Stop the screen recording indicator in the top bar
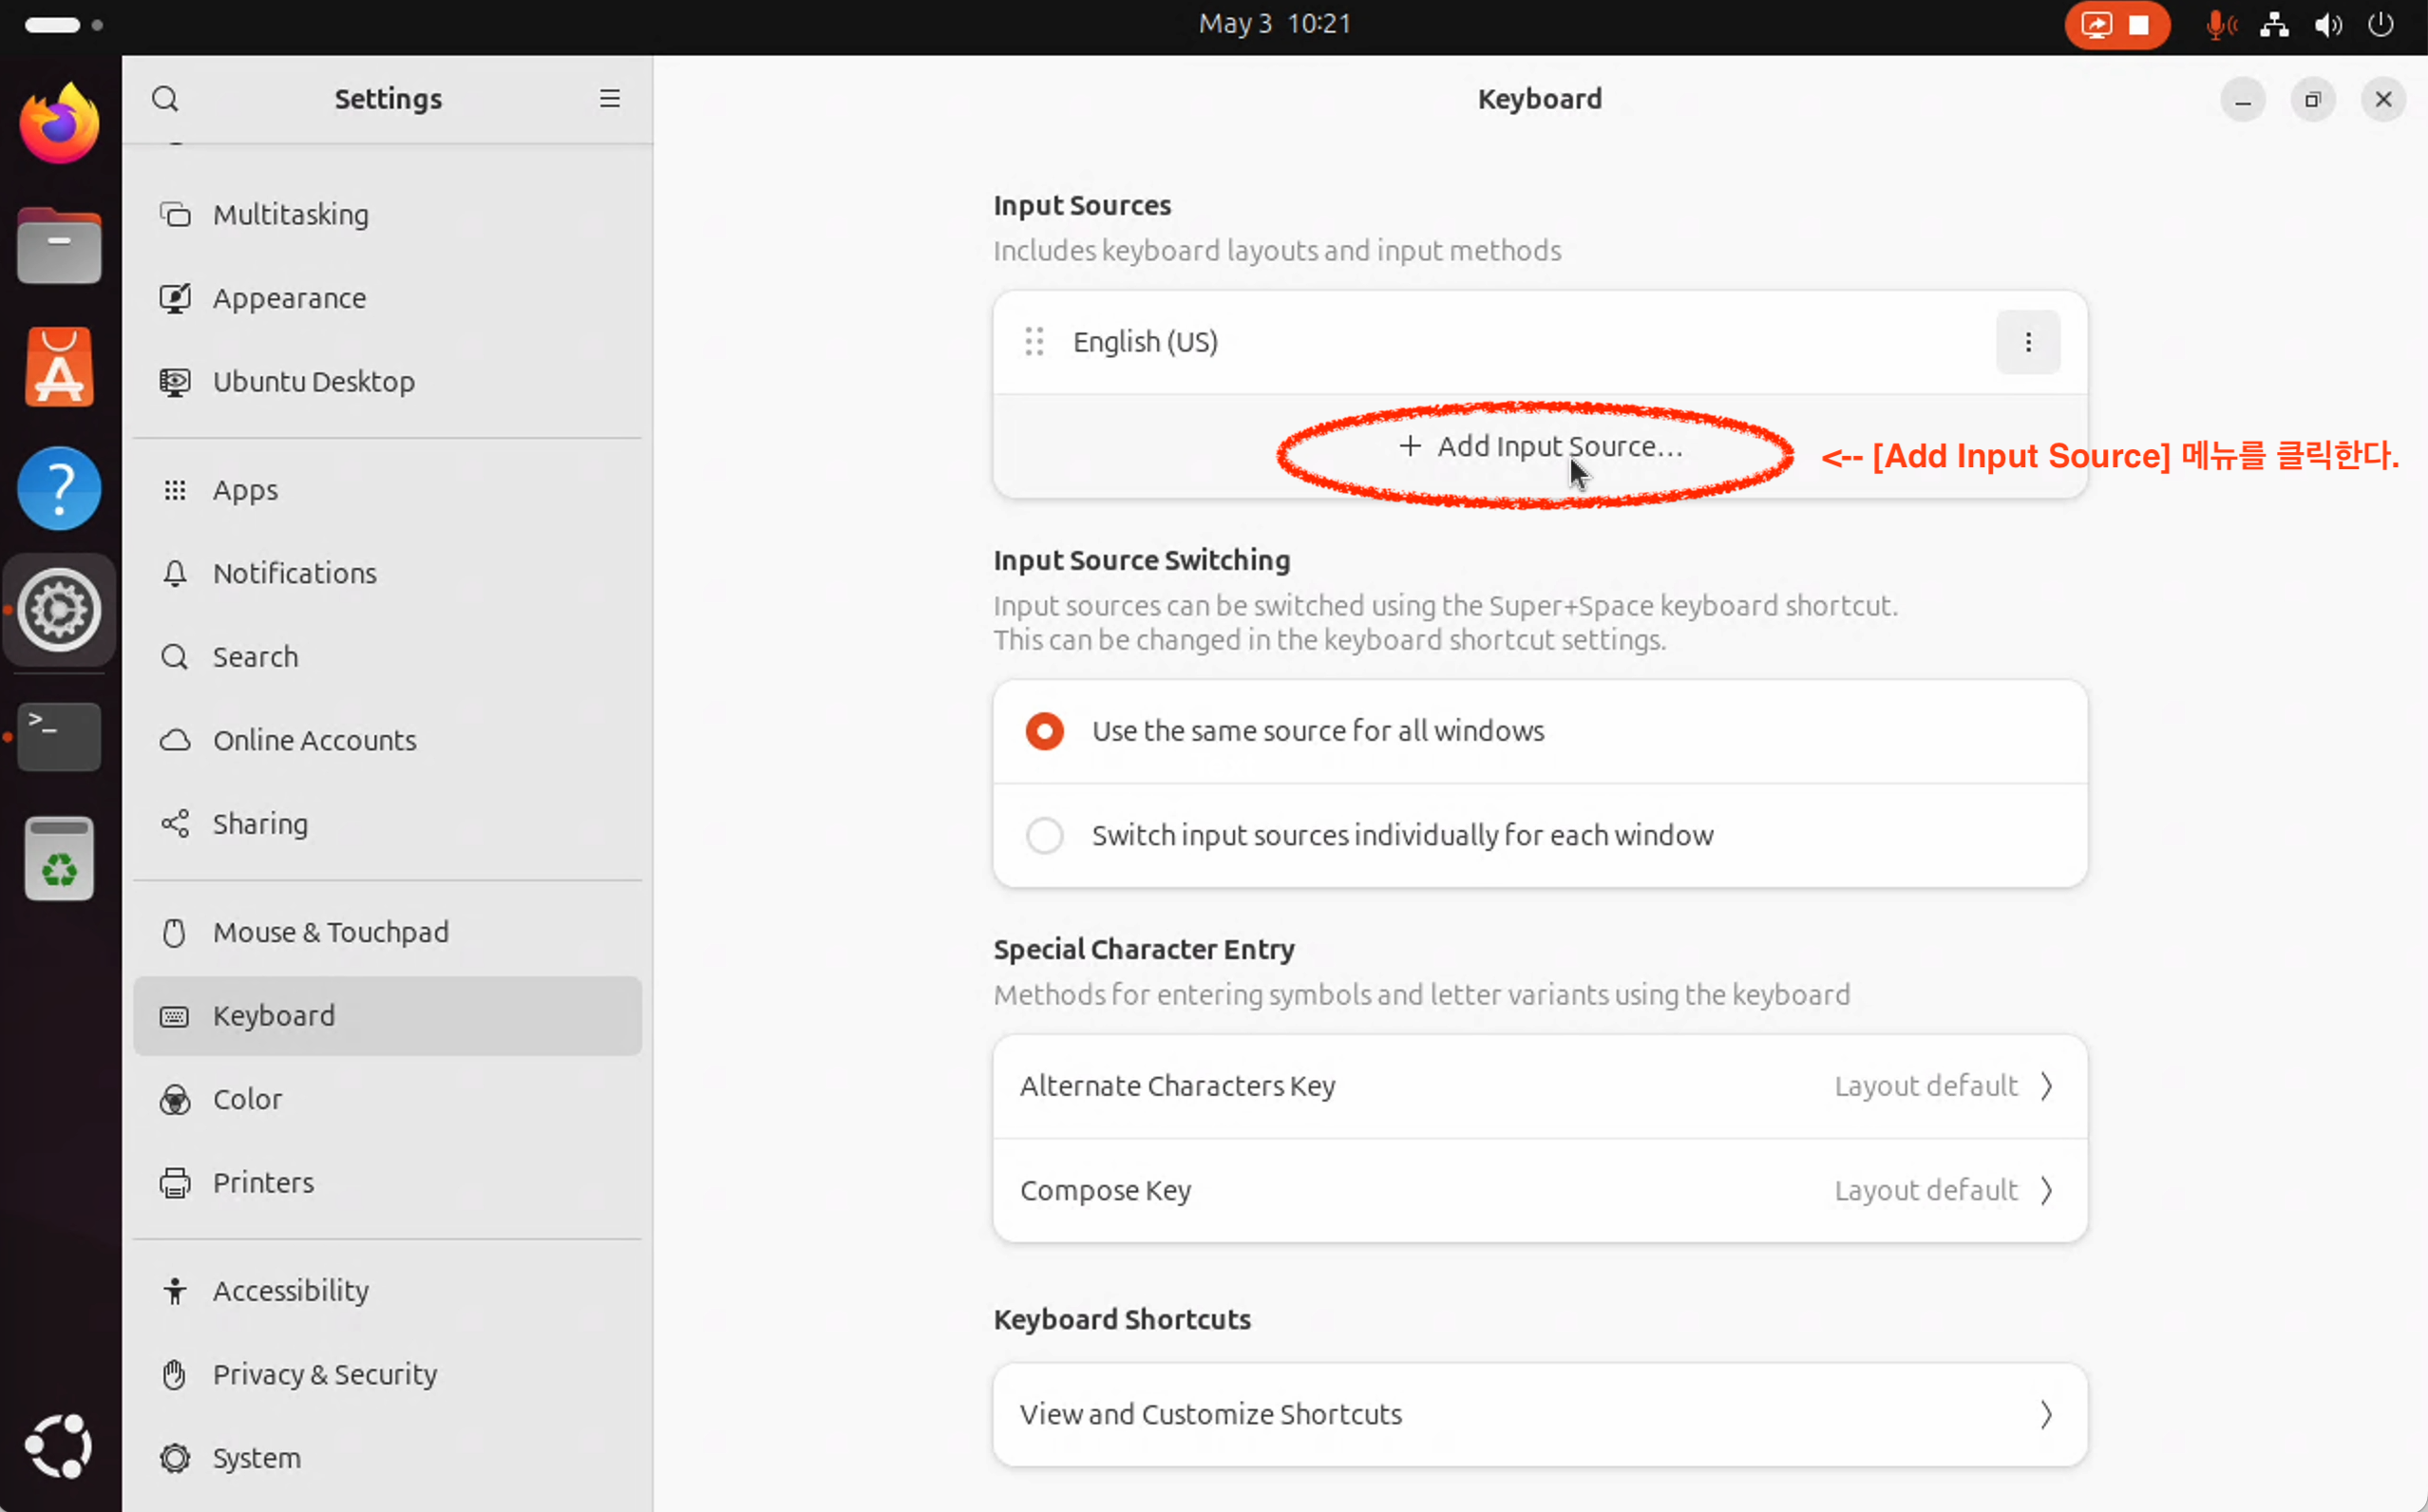Screen dimensions: 2428x1512 tap(2138, 25)
